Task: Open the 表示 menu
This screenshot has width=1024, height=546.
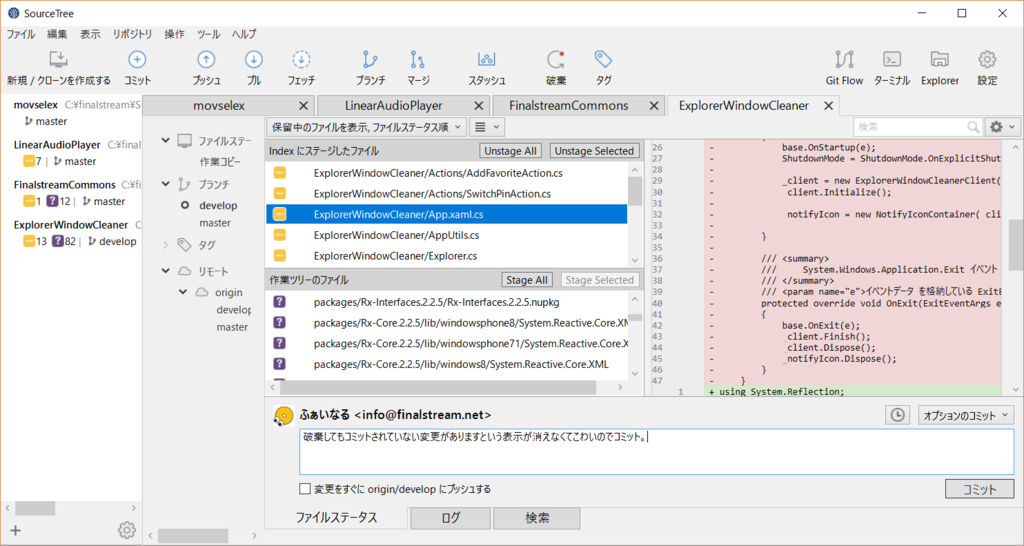Action: tap(90, 34)
